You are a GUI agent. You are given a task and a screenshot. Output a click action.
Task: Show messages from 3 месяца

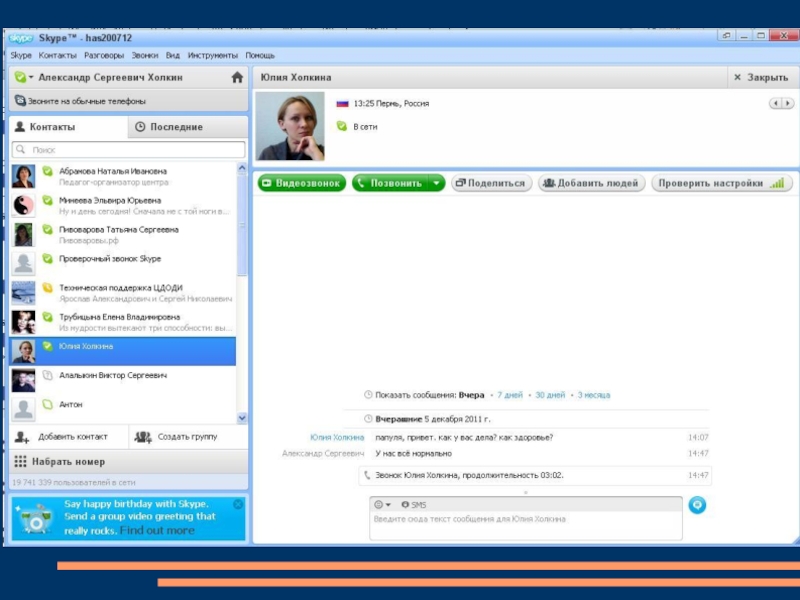594,395
